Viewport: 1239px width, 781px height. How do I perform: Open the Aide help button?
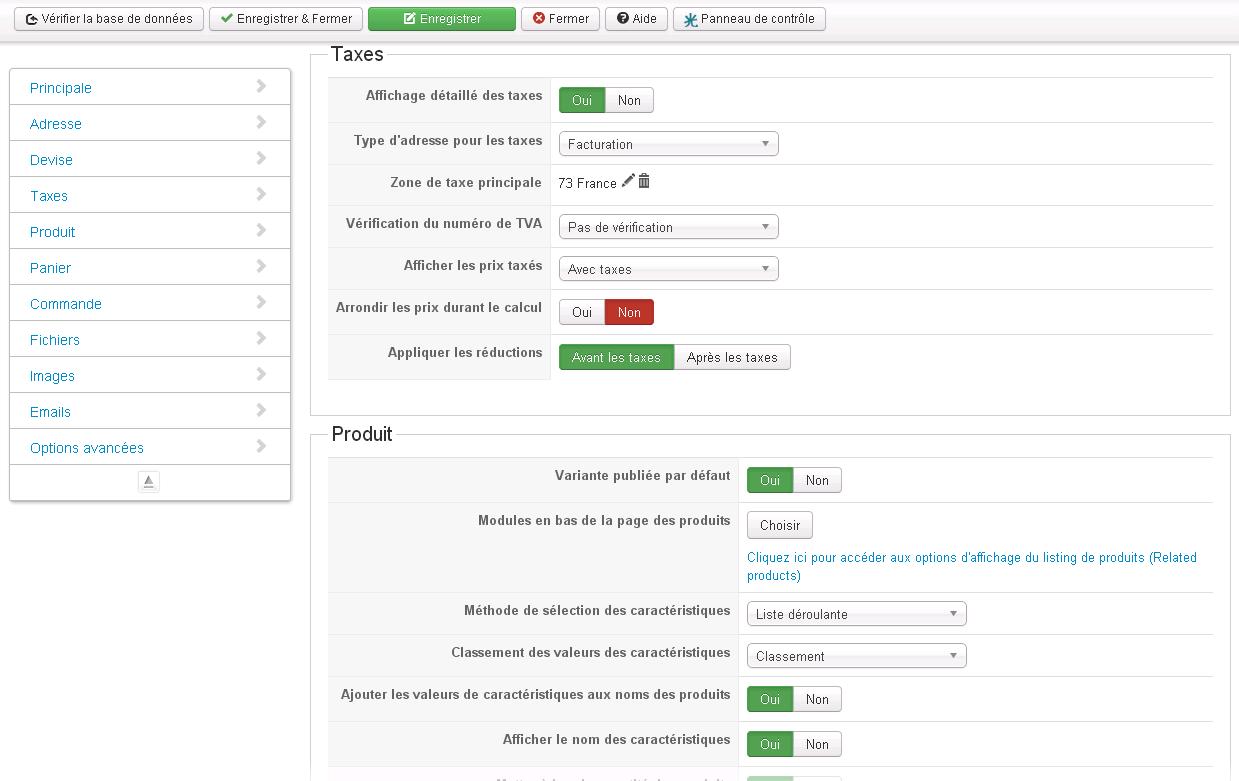pos(636,19)
